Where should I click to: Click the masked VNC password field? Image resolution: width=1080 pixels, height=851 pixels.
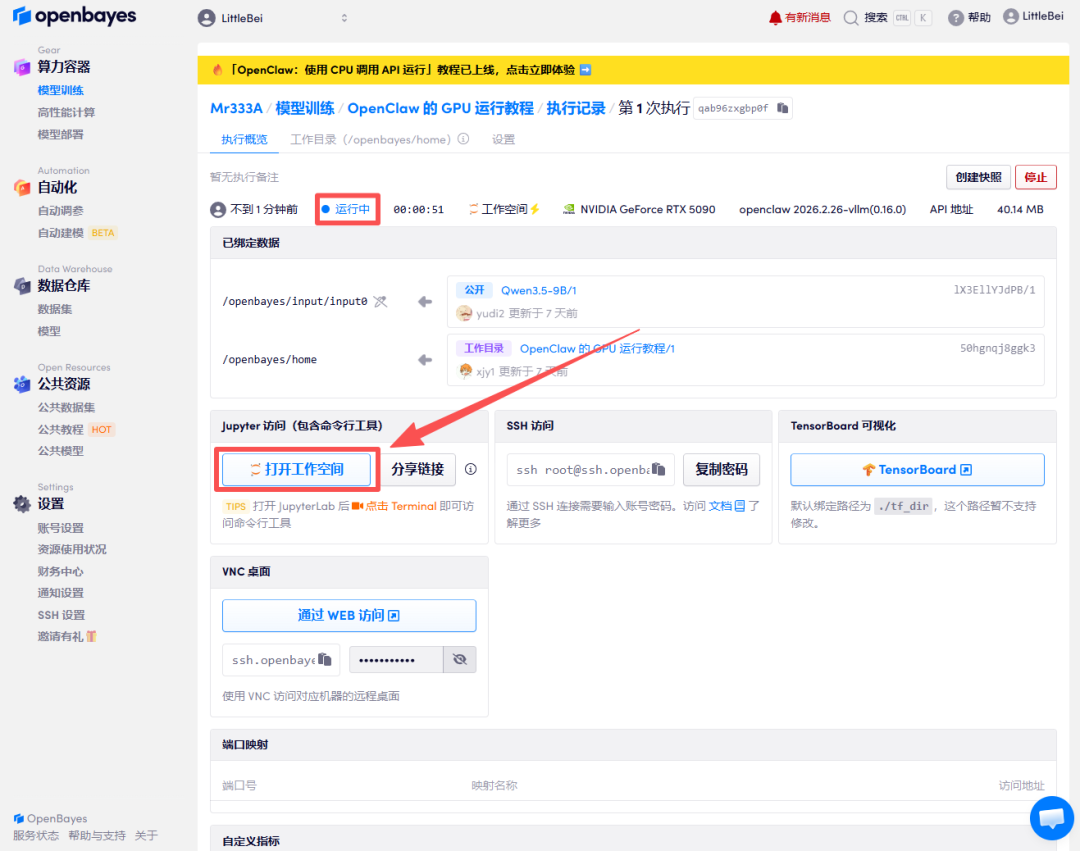(396, 660)
